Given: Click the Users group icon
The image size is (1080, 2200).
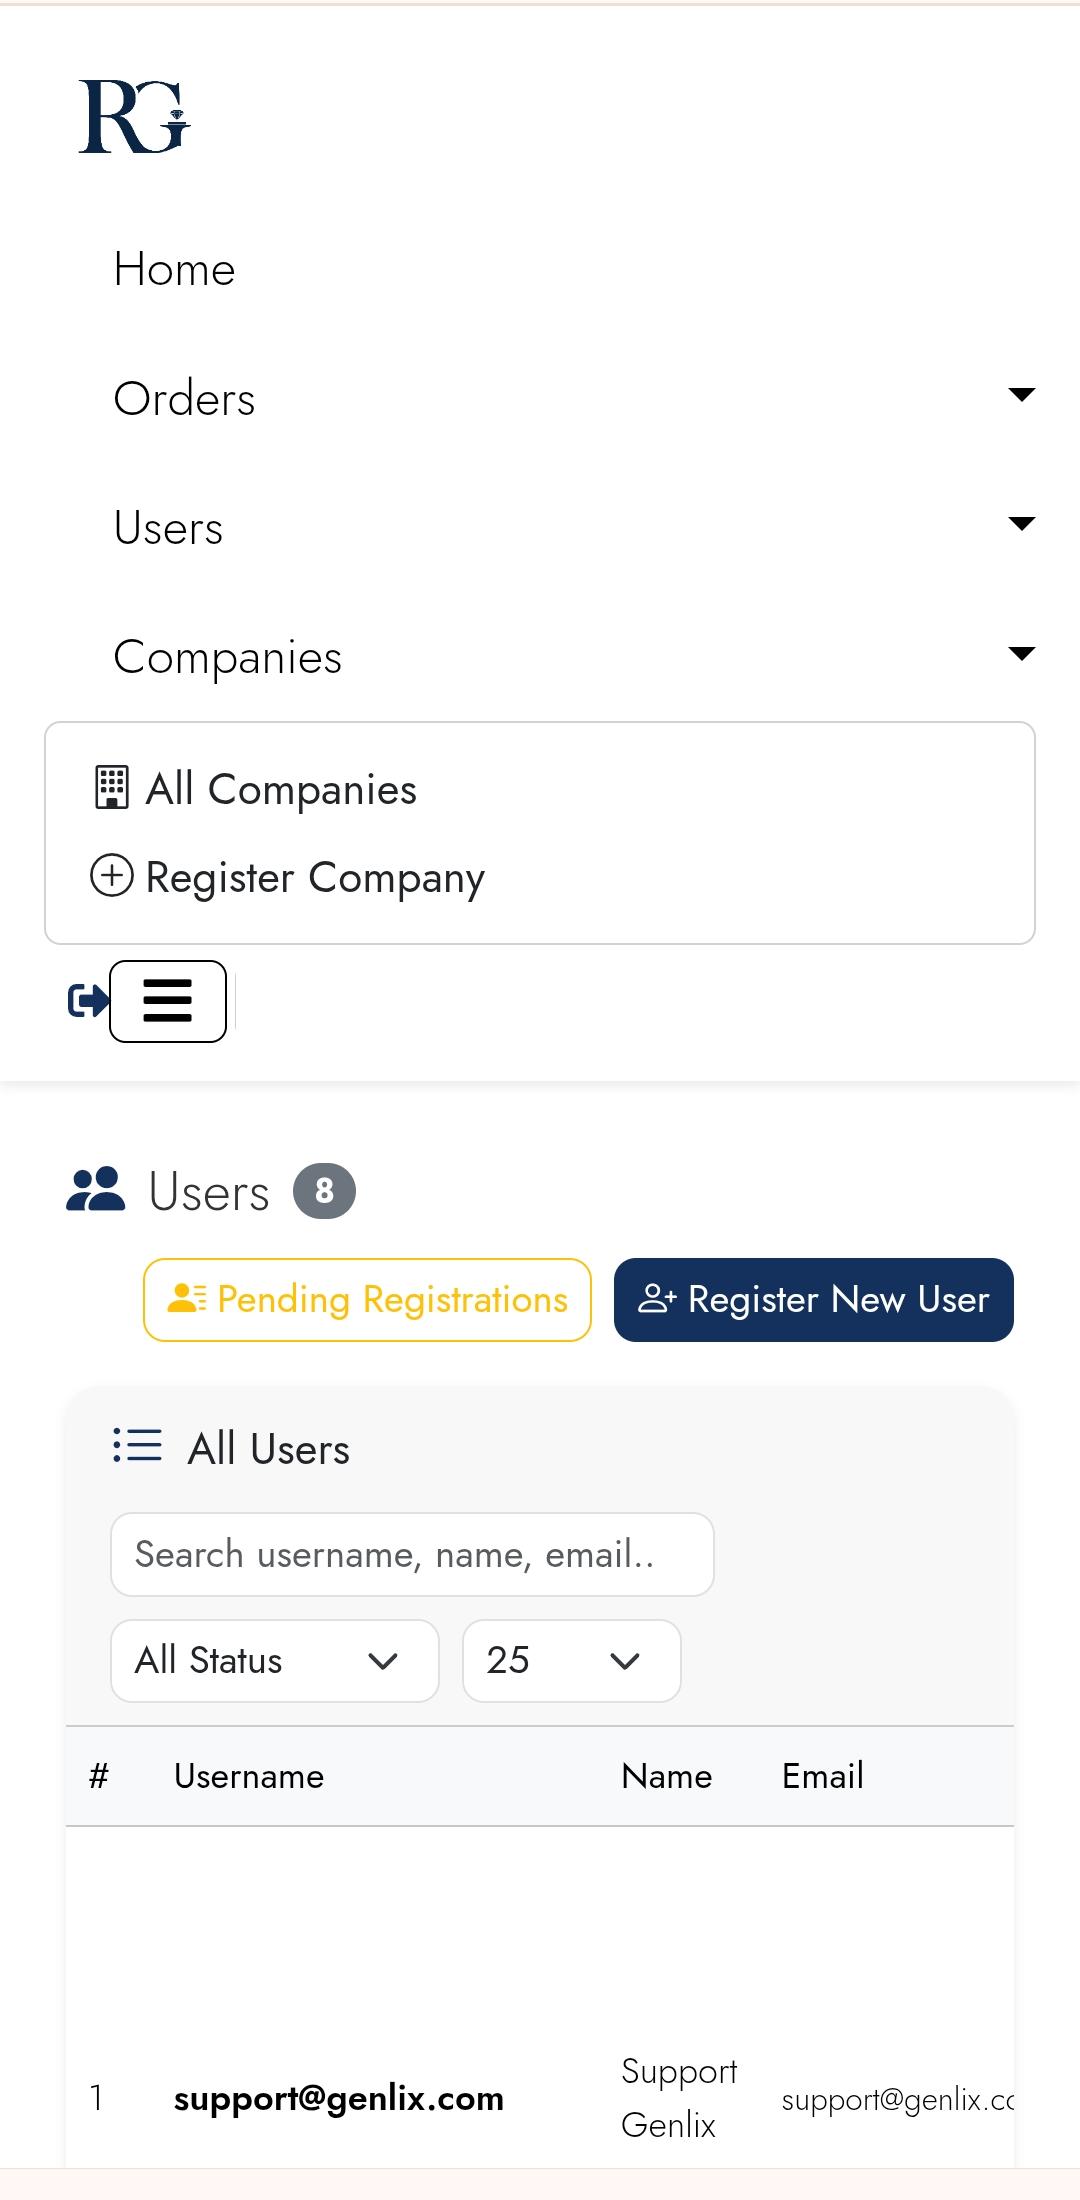Looking at the screenshot, I should [x=96, y=1191].
